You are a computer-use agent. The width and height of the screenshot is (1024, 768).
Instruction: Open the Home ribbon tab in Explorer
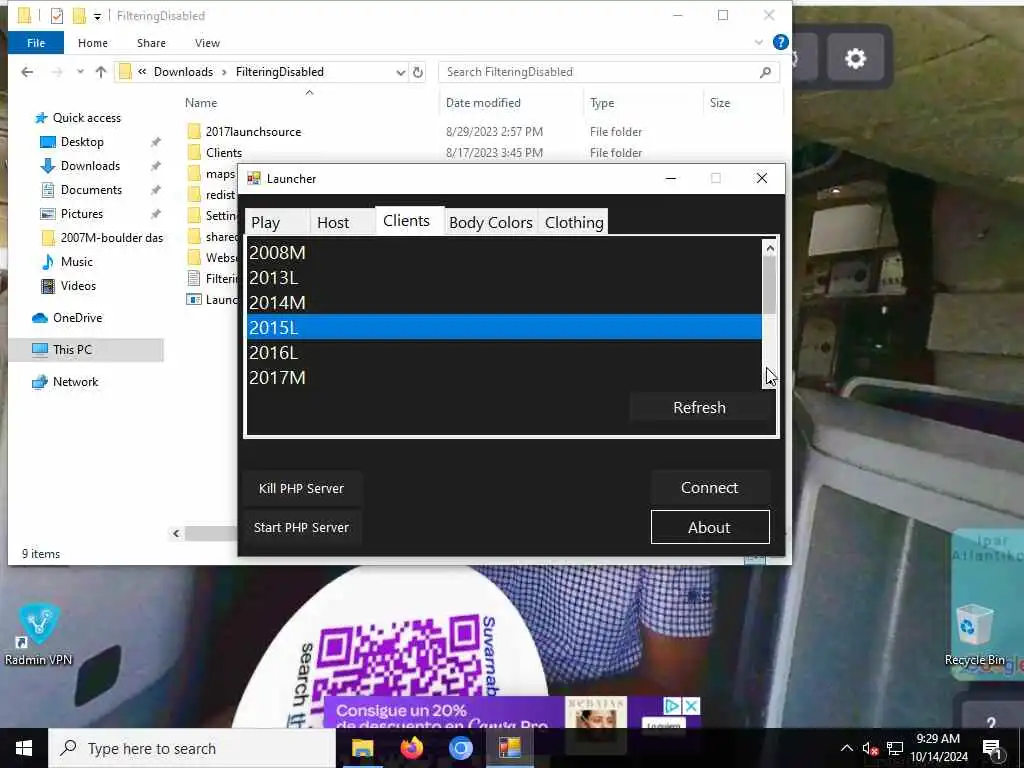pos(93,43)
